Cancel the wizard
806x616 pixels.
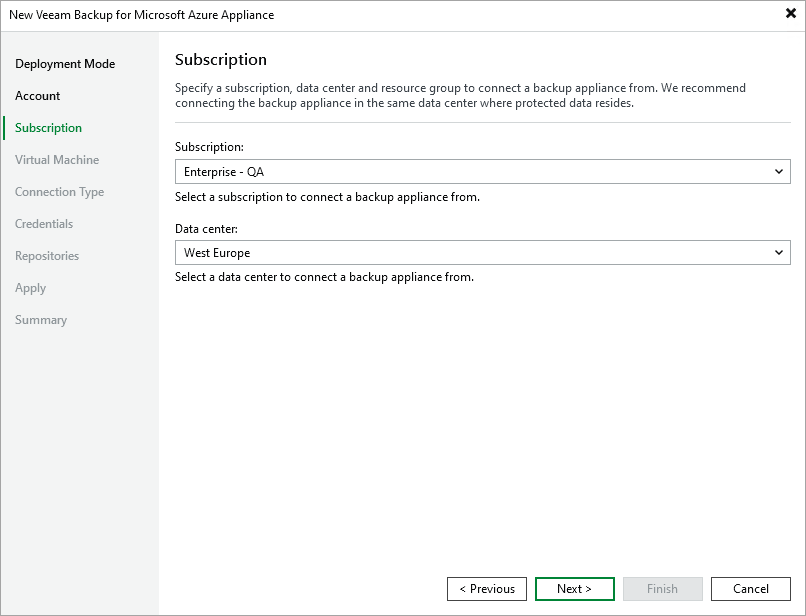point(750,589)
